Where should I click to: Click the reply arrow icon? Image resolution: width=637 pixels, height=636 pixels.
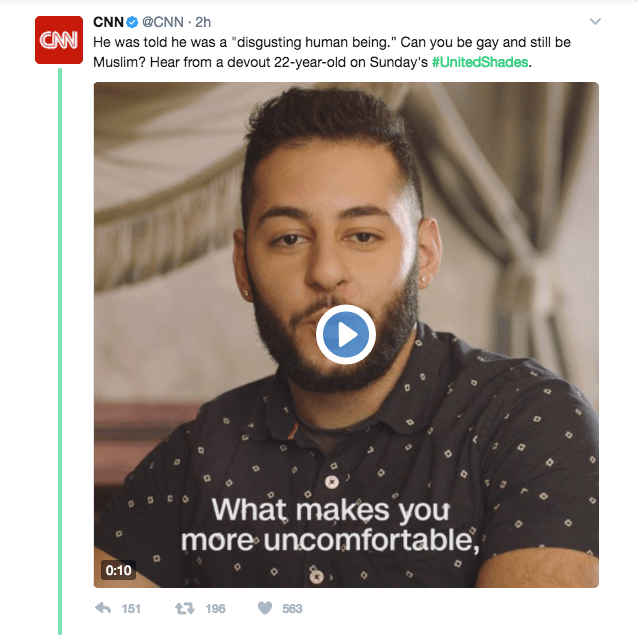(x=103, y=608)
